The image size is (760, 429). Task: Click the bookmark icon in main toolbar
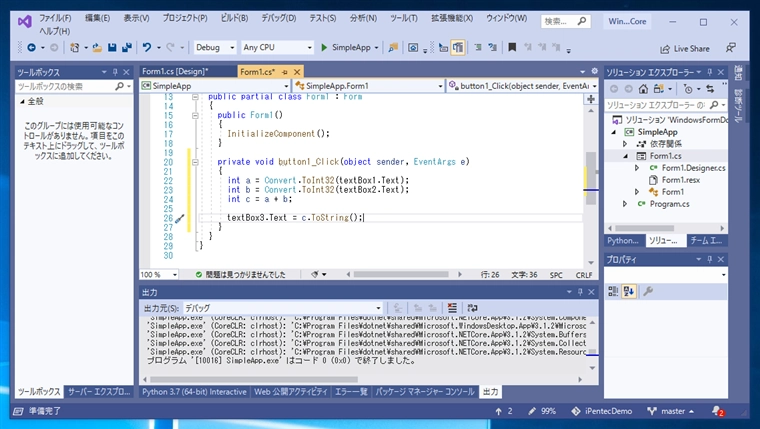[x=513, y=47]
